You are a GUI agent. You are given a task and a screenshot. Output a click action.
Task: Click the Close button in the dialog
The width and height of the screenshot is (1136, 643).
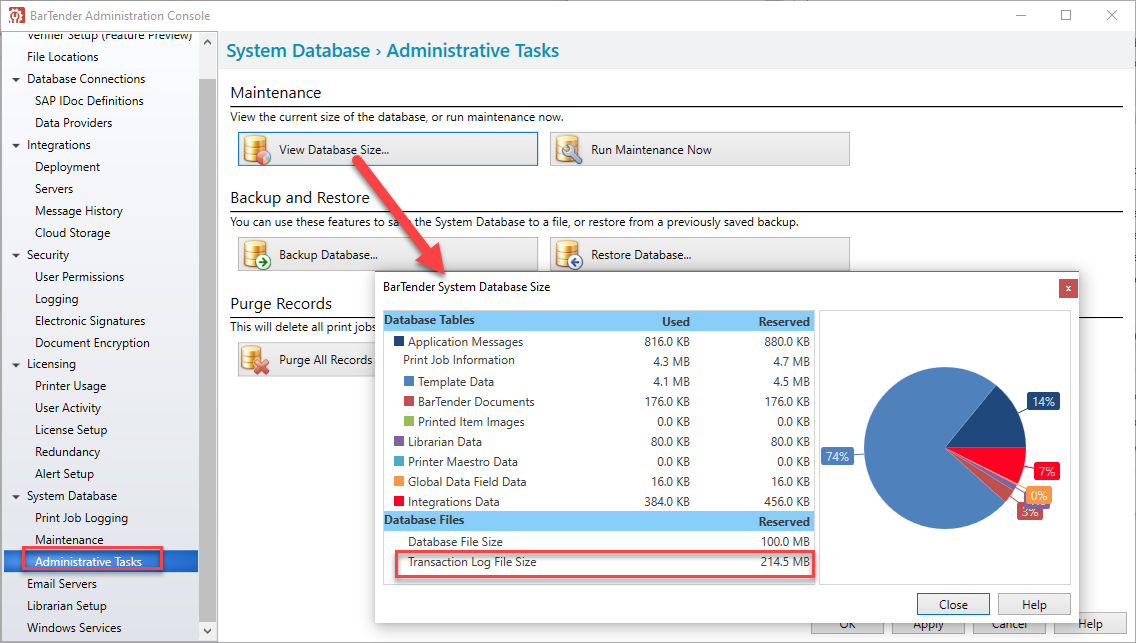coord(953,604)
